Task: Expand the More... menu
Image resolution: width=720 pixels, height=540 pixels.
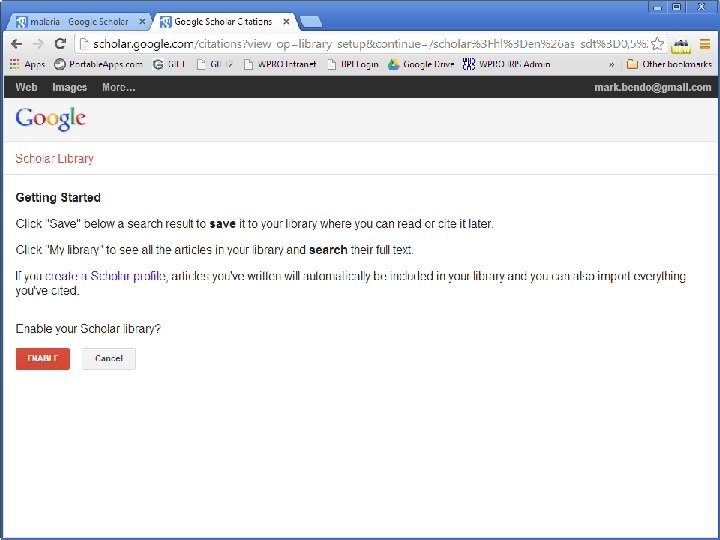Action: [118, 87]
